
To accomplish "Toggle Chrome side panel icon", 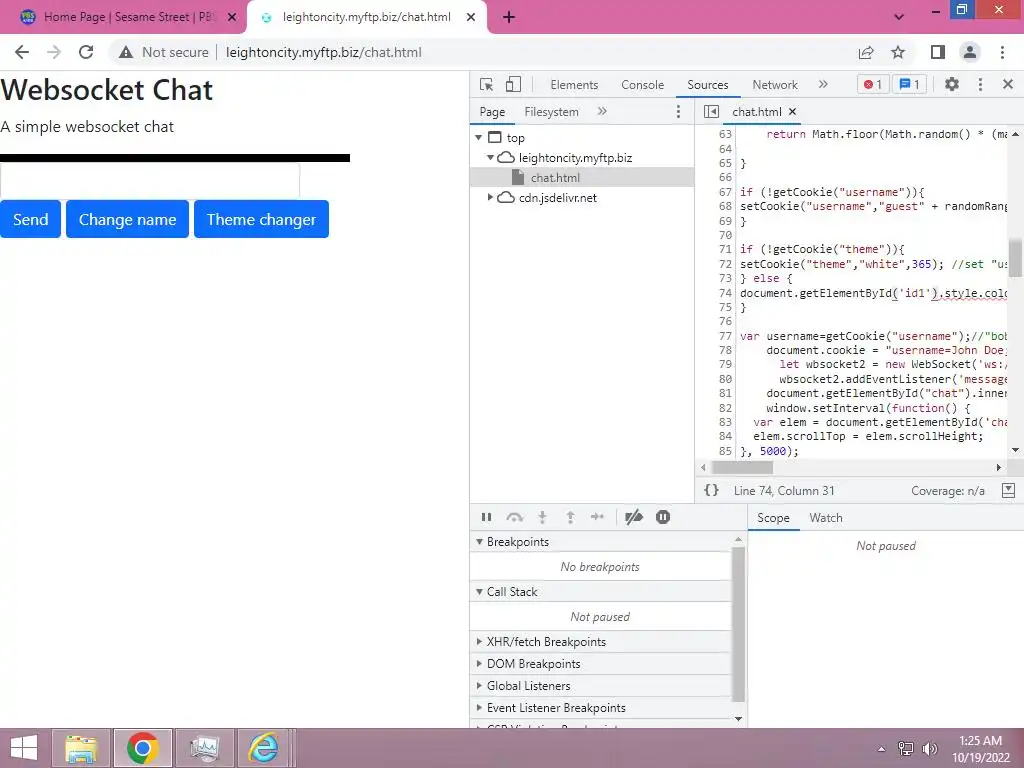I will pos(938,52).
